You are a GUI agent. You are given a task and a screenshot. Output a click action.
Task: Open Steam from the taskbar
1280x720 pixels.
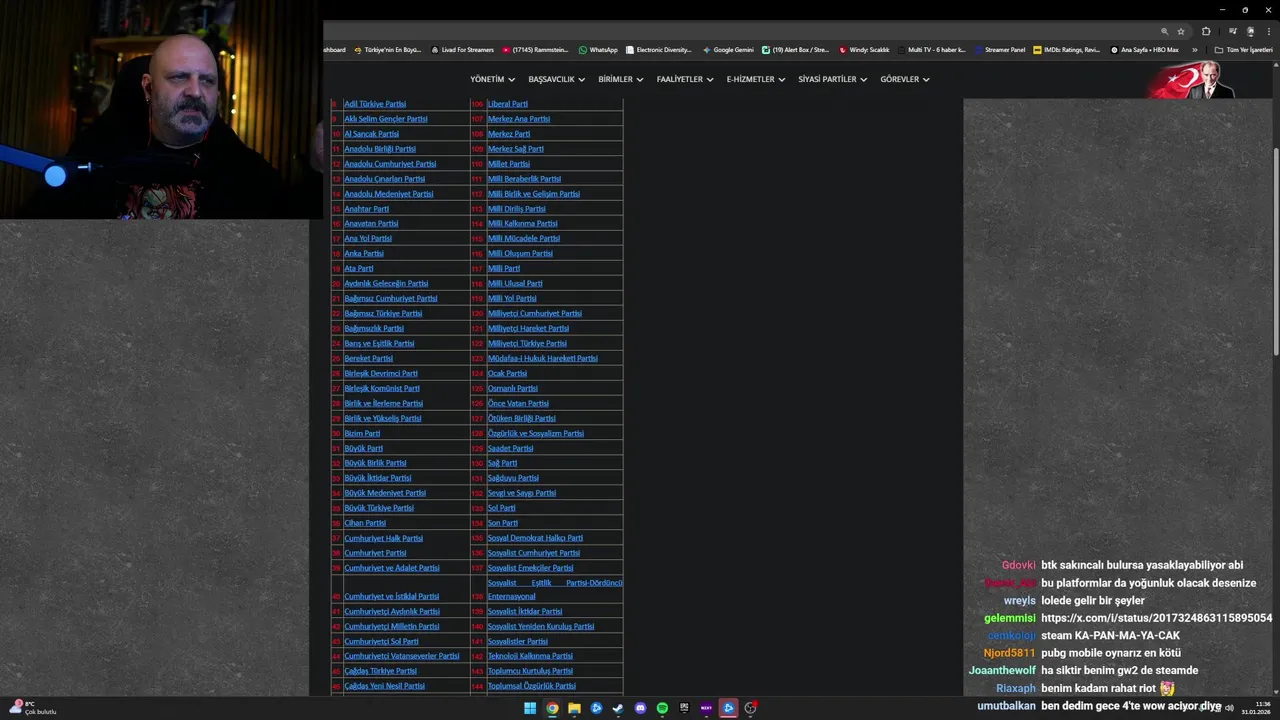pos(618,708)
